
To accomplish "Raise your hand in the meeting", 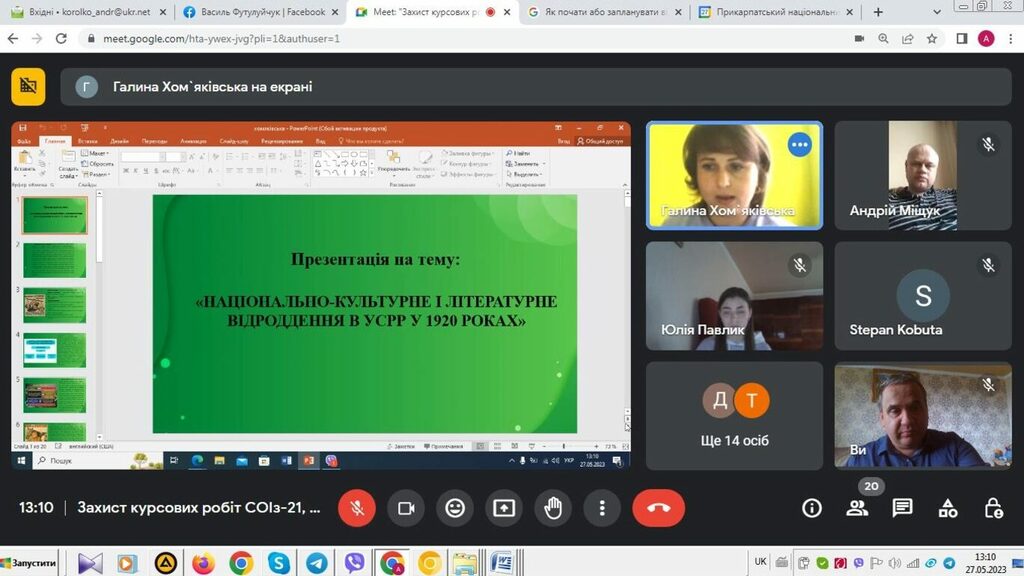I will pyautogui.click(x=553, y=508).
